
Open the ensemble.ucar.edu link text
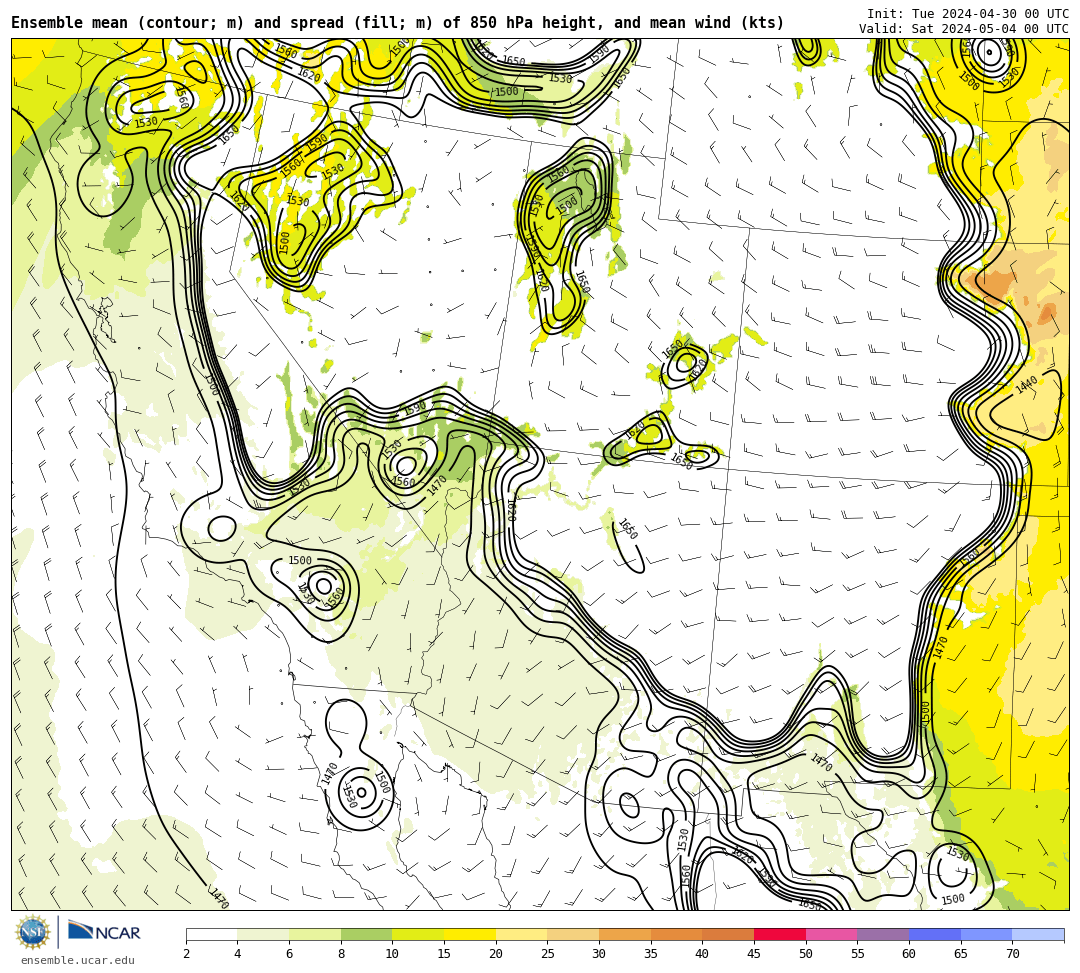pos(78,960)
